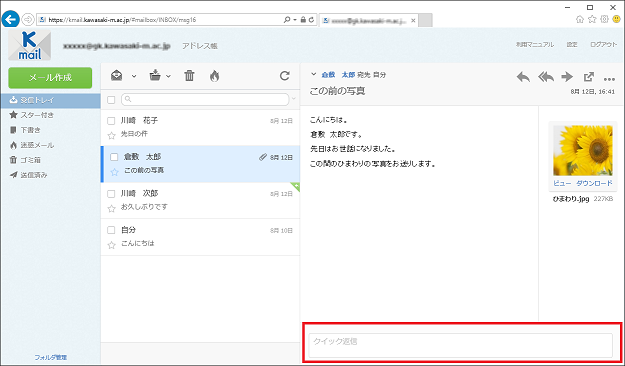Tick the select-all messages checkbox

point(111,100)
